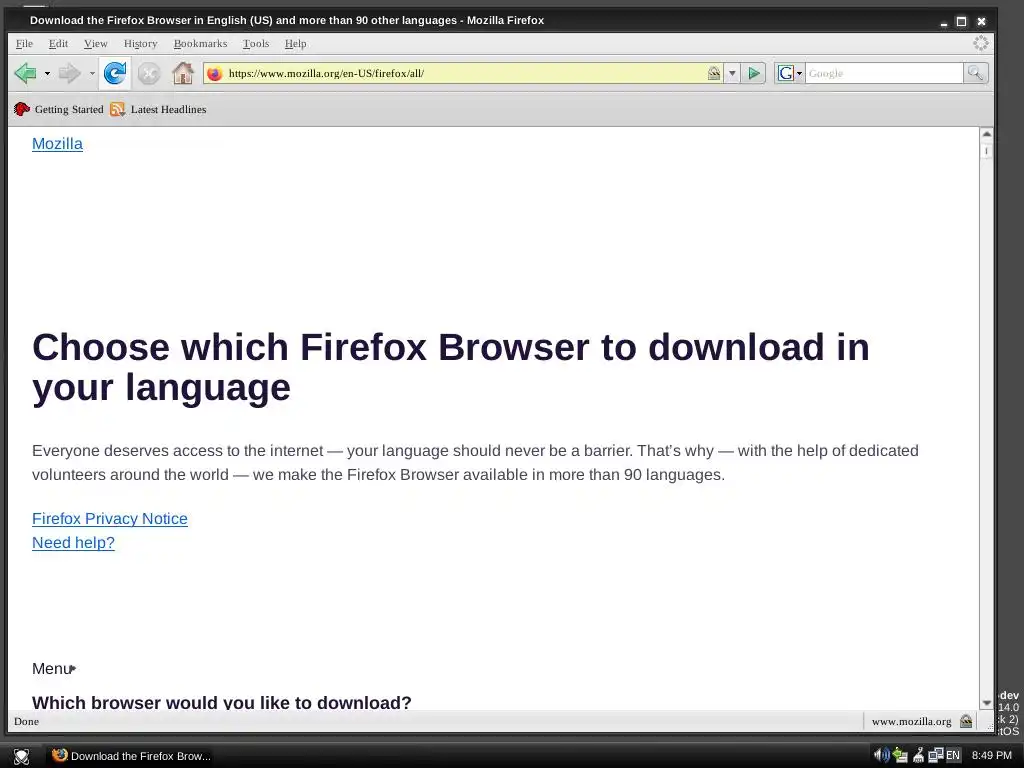
Task: Open the View menu
Action: point(95,44)
